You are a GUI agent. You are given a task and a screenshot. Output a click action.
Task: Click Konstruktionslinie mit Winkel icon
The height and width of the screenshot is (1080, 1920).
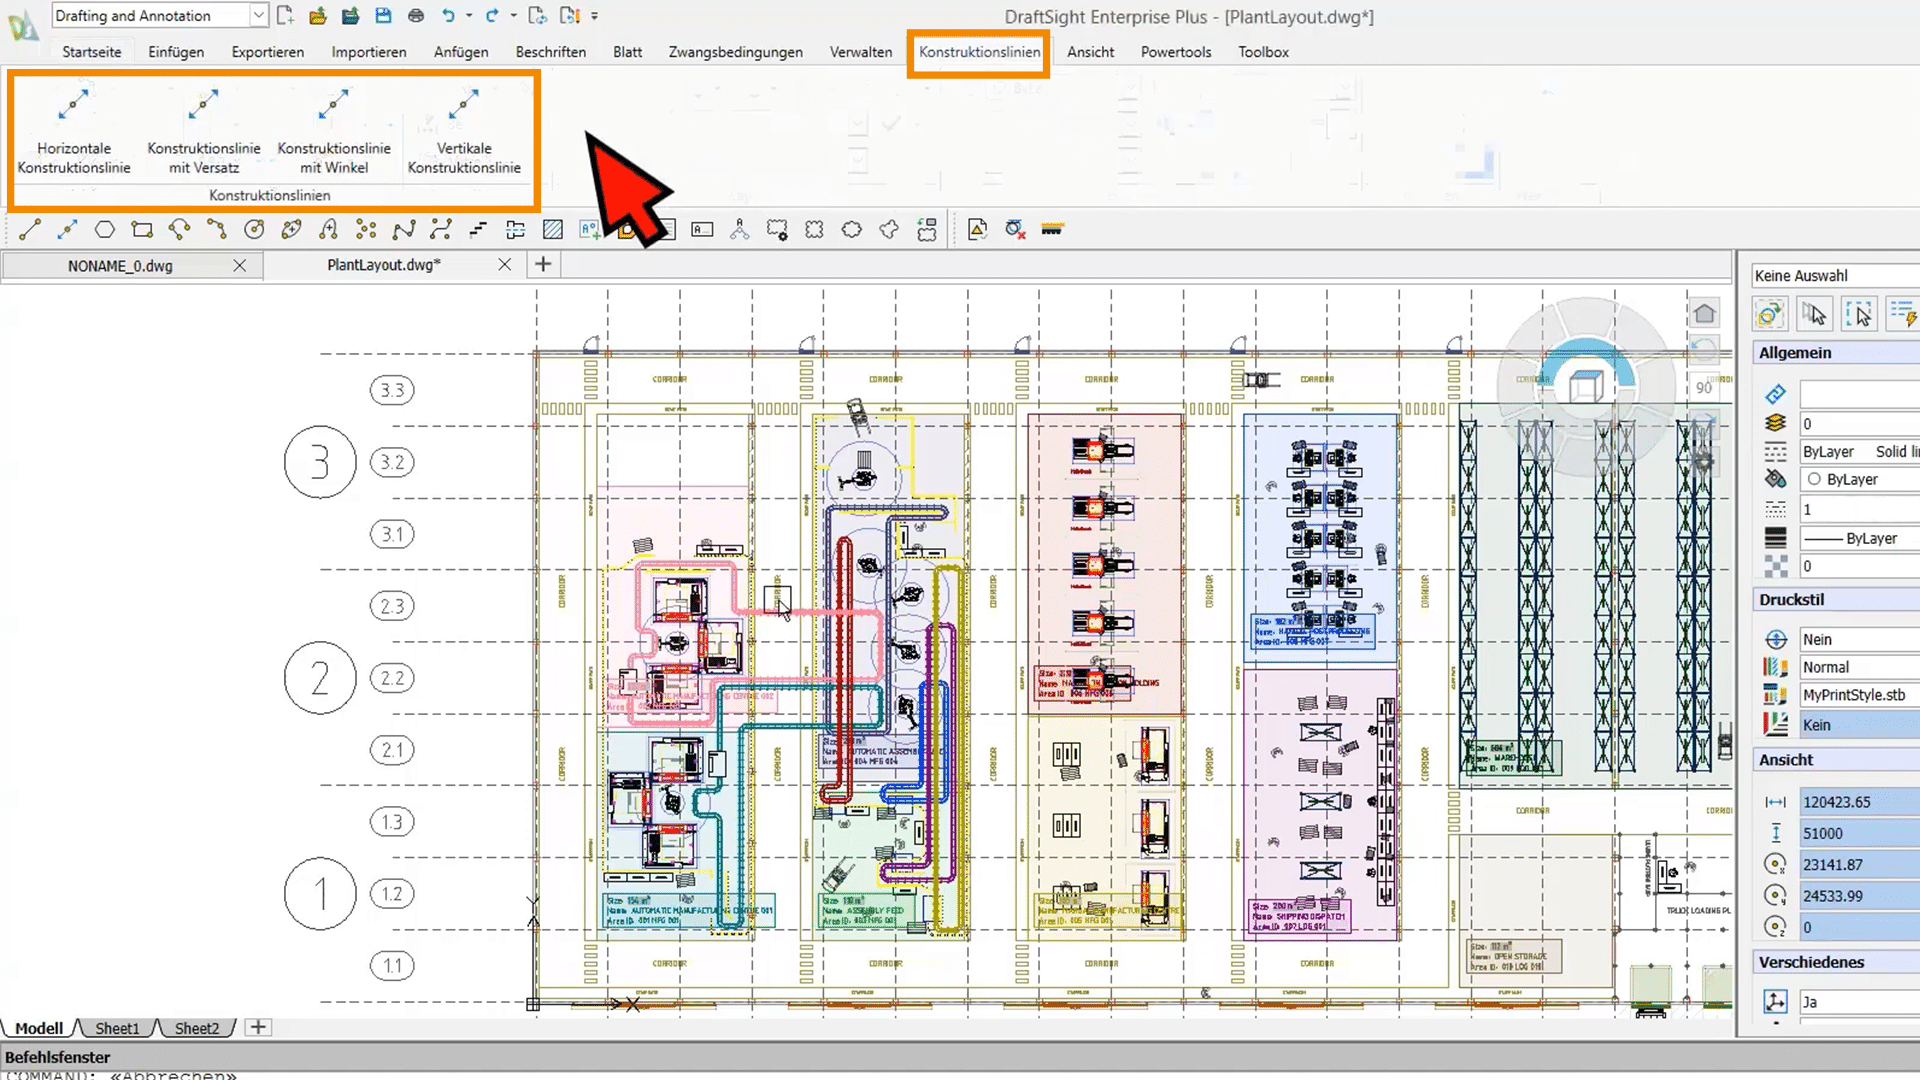pos(334,104)
